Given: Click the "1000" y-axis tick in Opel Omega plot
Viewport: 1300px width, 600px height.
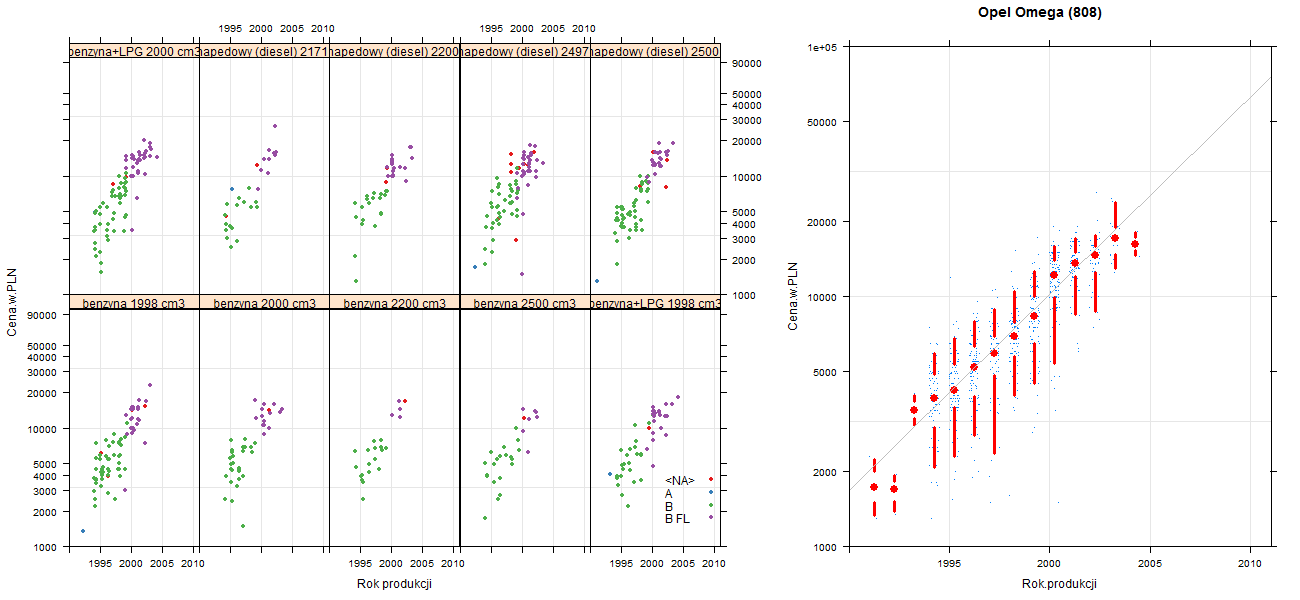Looking at the screenshot, I should 827,547.
